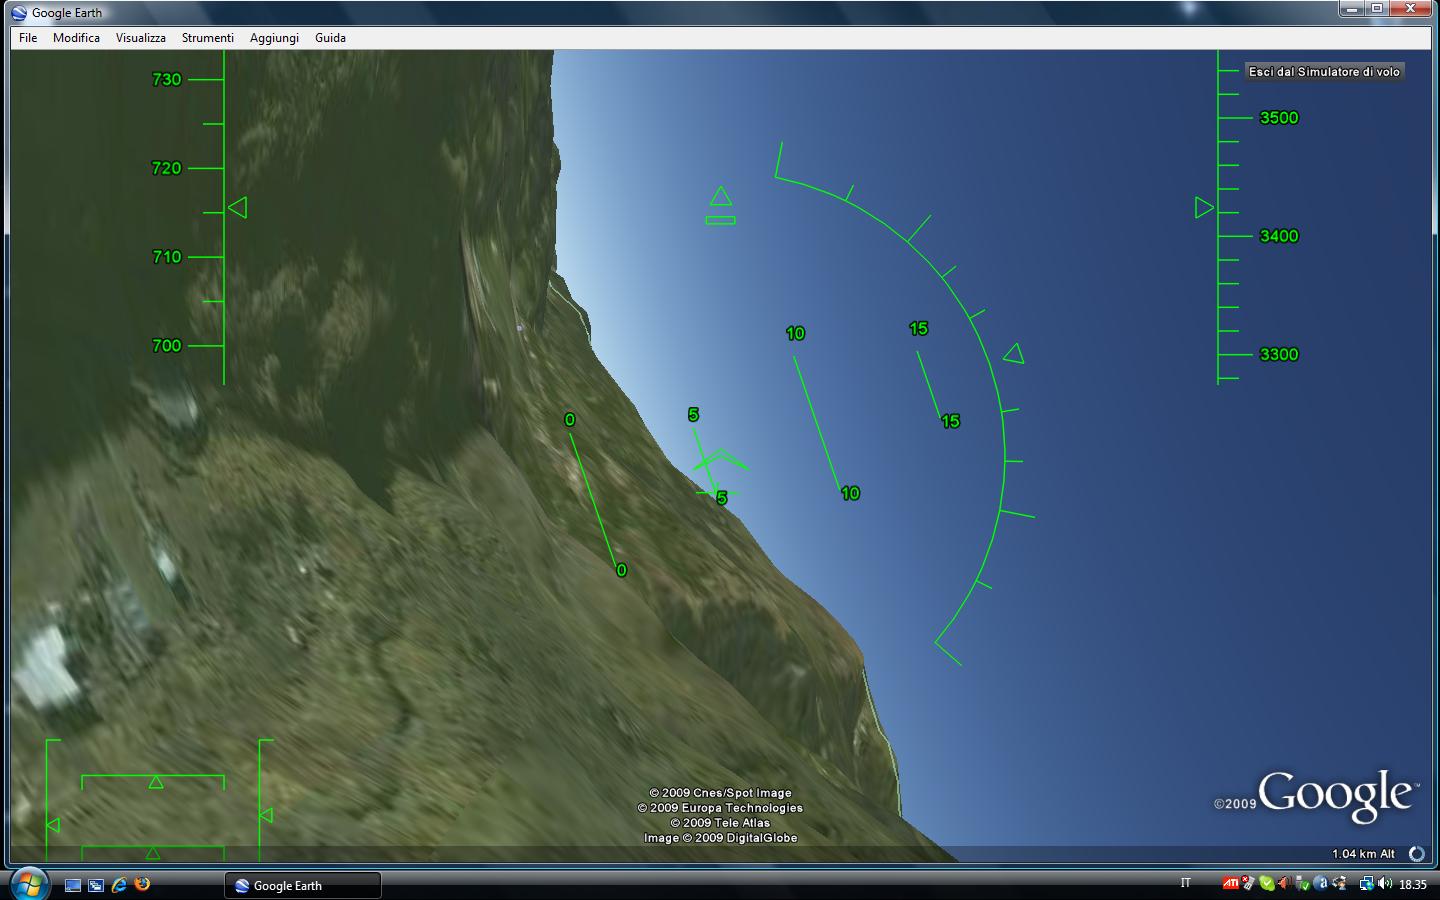The image size is (1440, 900).
Task: Open the ATI tray icon
Action: pos(1231,883)
